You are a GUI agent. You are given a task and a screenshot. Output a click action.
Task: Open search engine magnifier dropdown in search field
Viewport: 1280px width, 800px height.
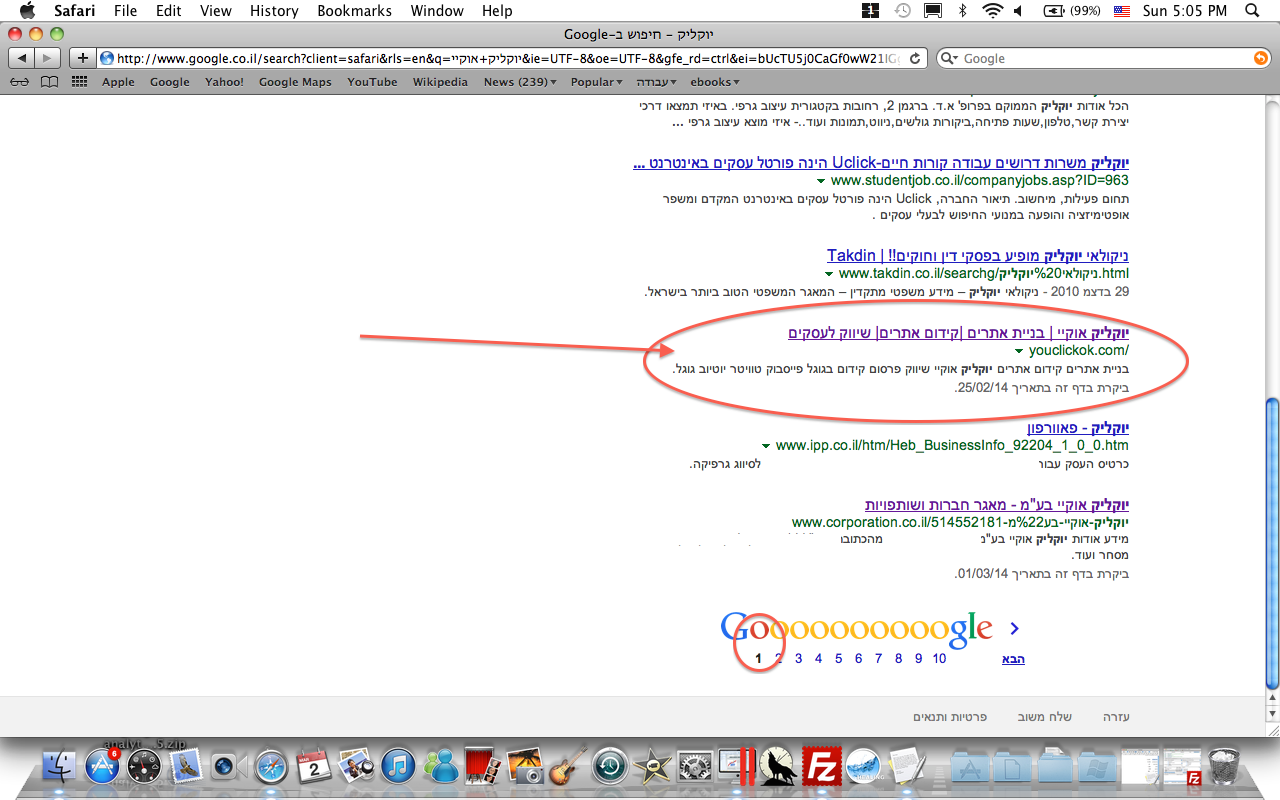(x=951, y=58)
